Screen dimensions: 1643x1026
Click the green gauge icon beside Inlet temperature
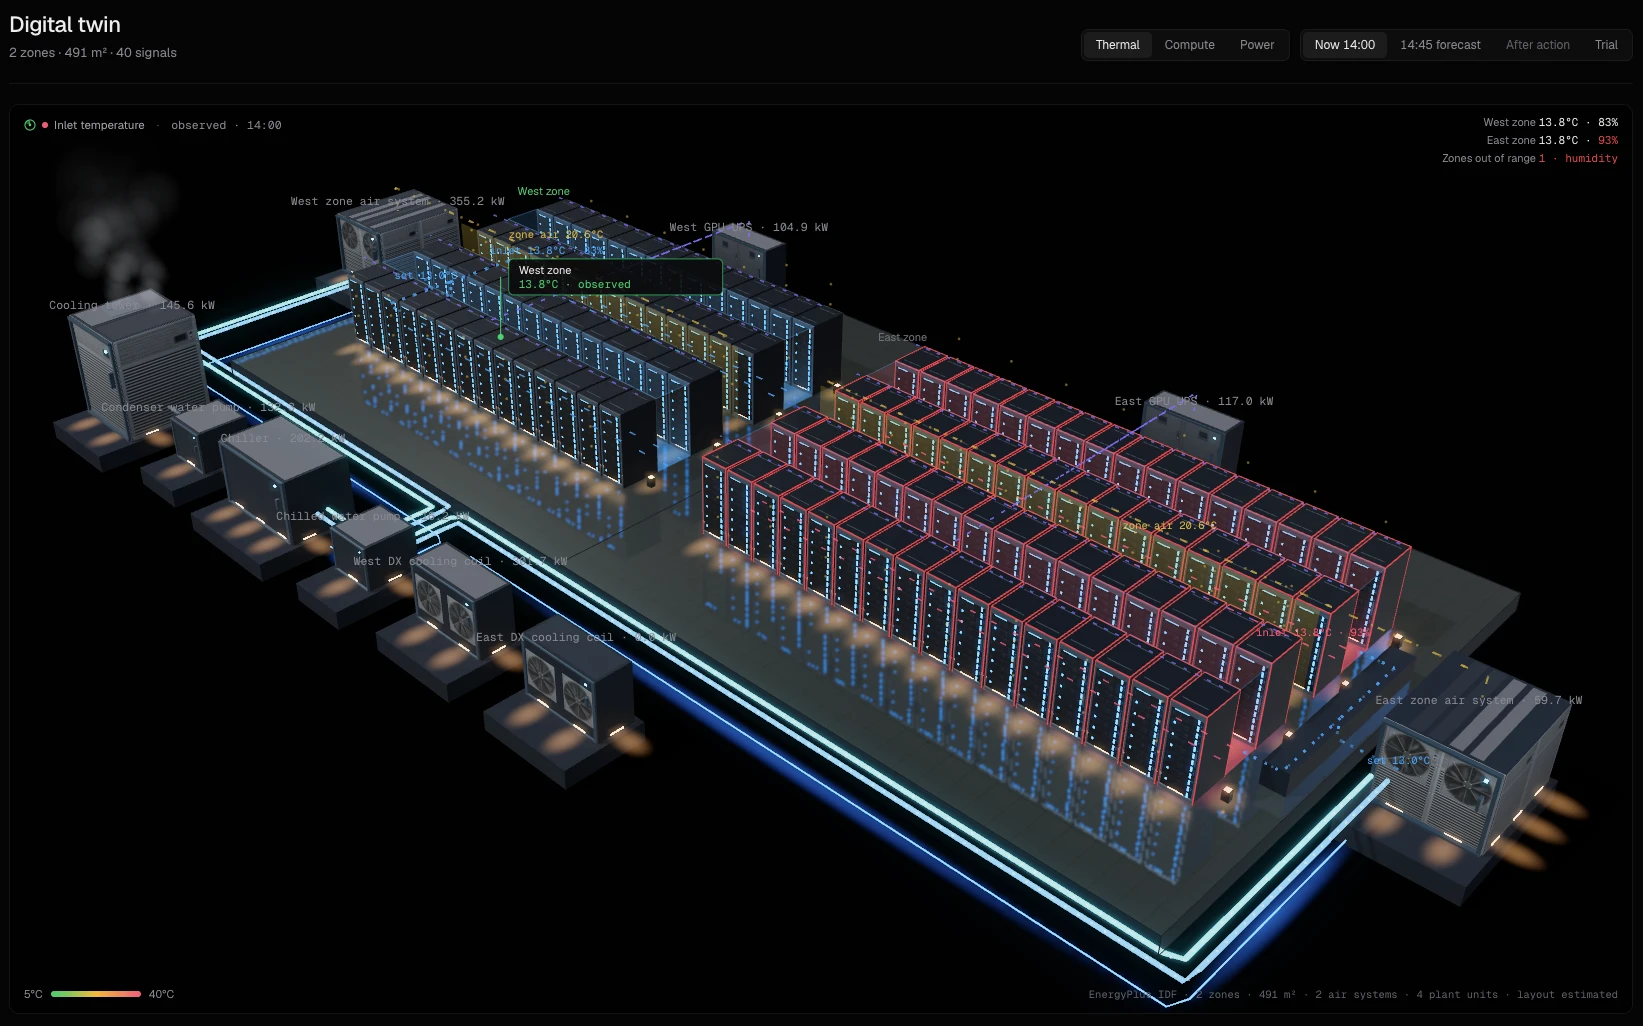pos(30,125)
